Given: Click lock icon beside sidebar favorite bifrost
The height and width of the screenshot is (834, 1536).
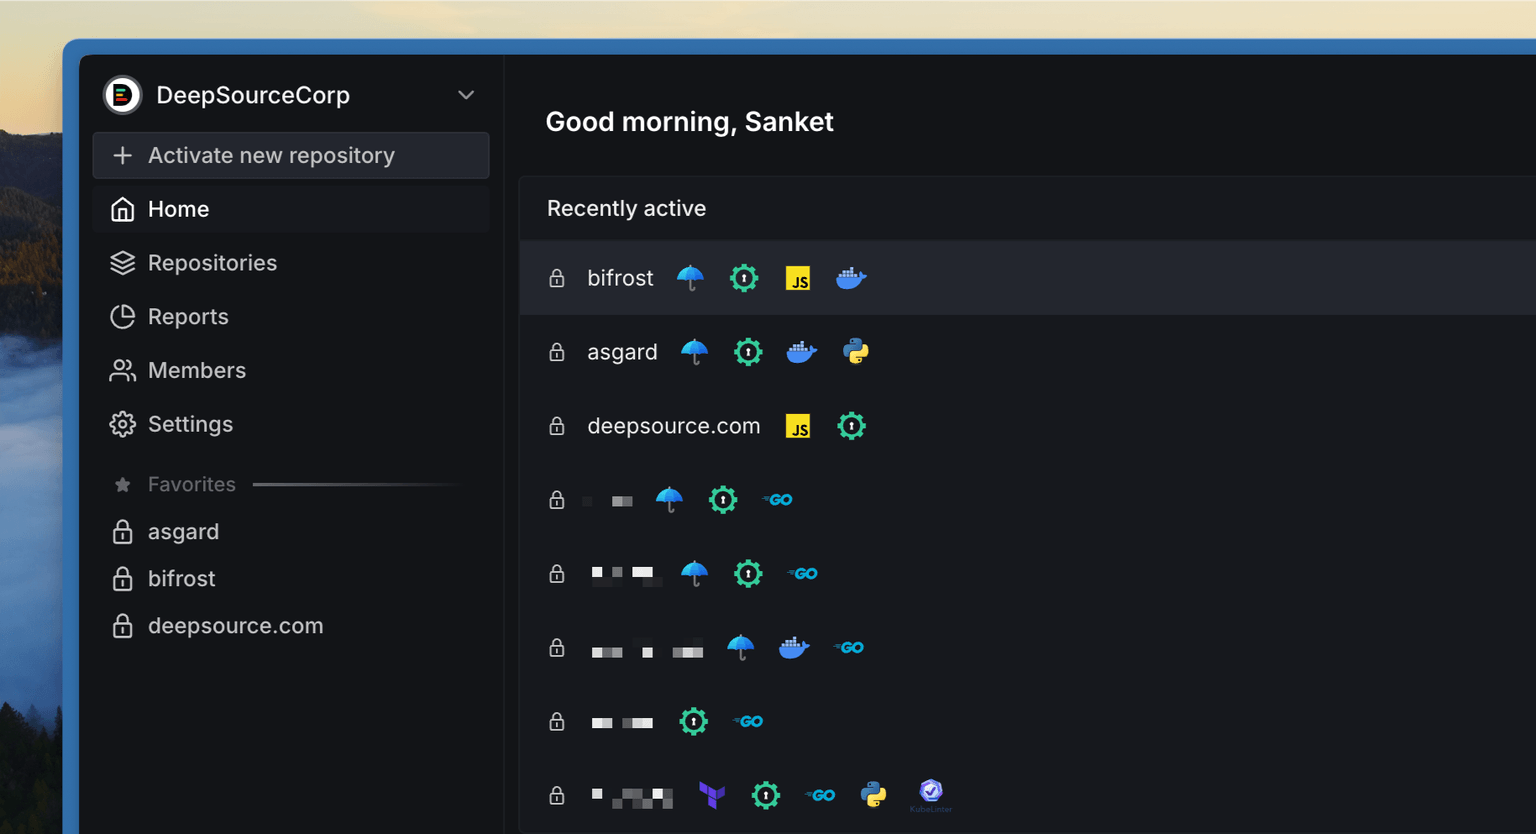Looking at the screenshot, I should click(x=123, y=578).
